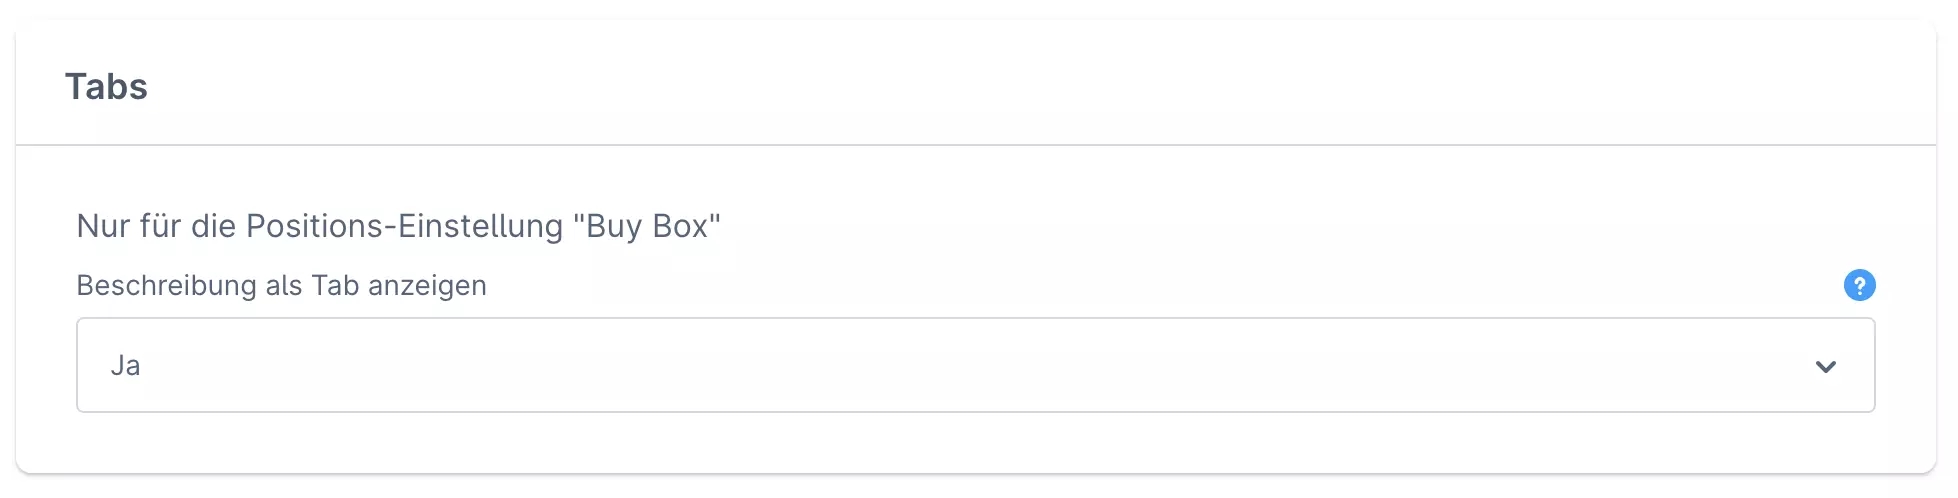
Task: Click the chevron arrow in the Ja dropdown
Action: coord(1825,367)
